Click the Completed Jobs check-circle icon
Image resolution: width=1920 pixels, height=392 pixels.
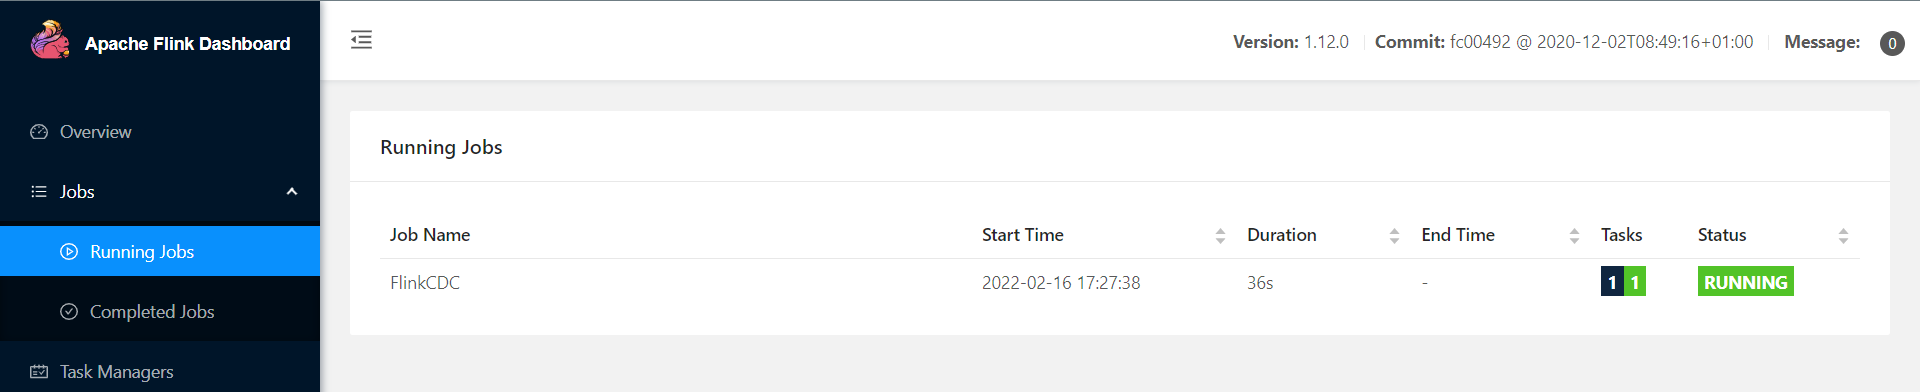click(69, 312)
